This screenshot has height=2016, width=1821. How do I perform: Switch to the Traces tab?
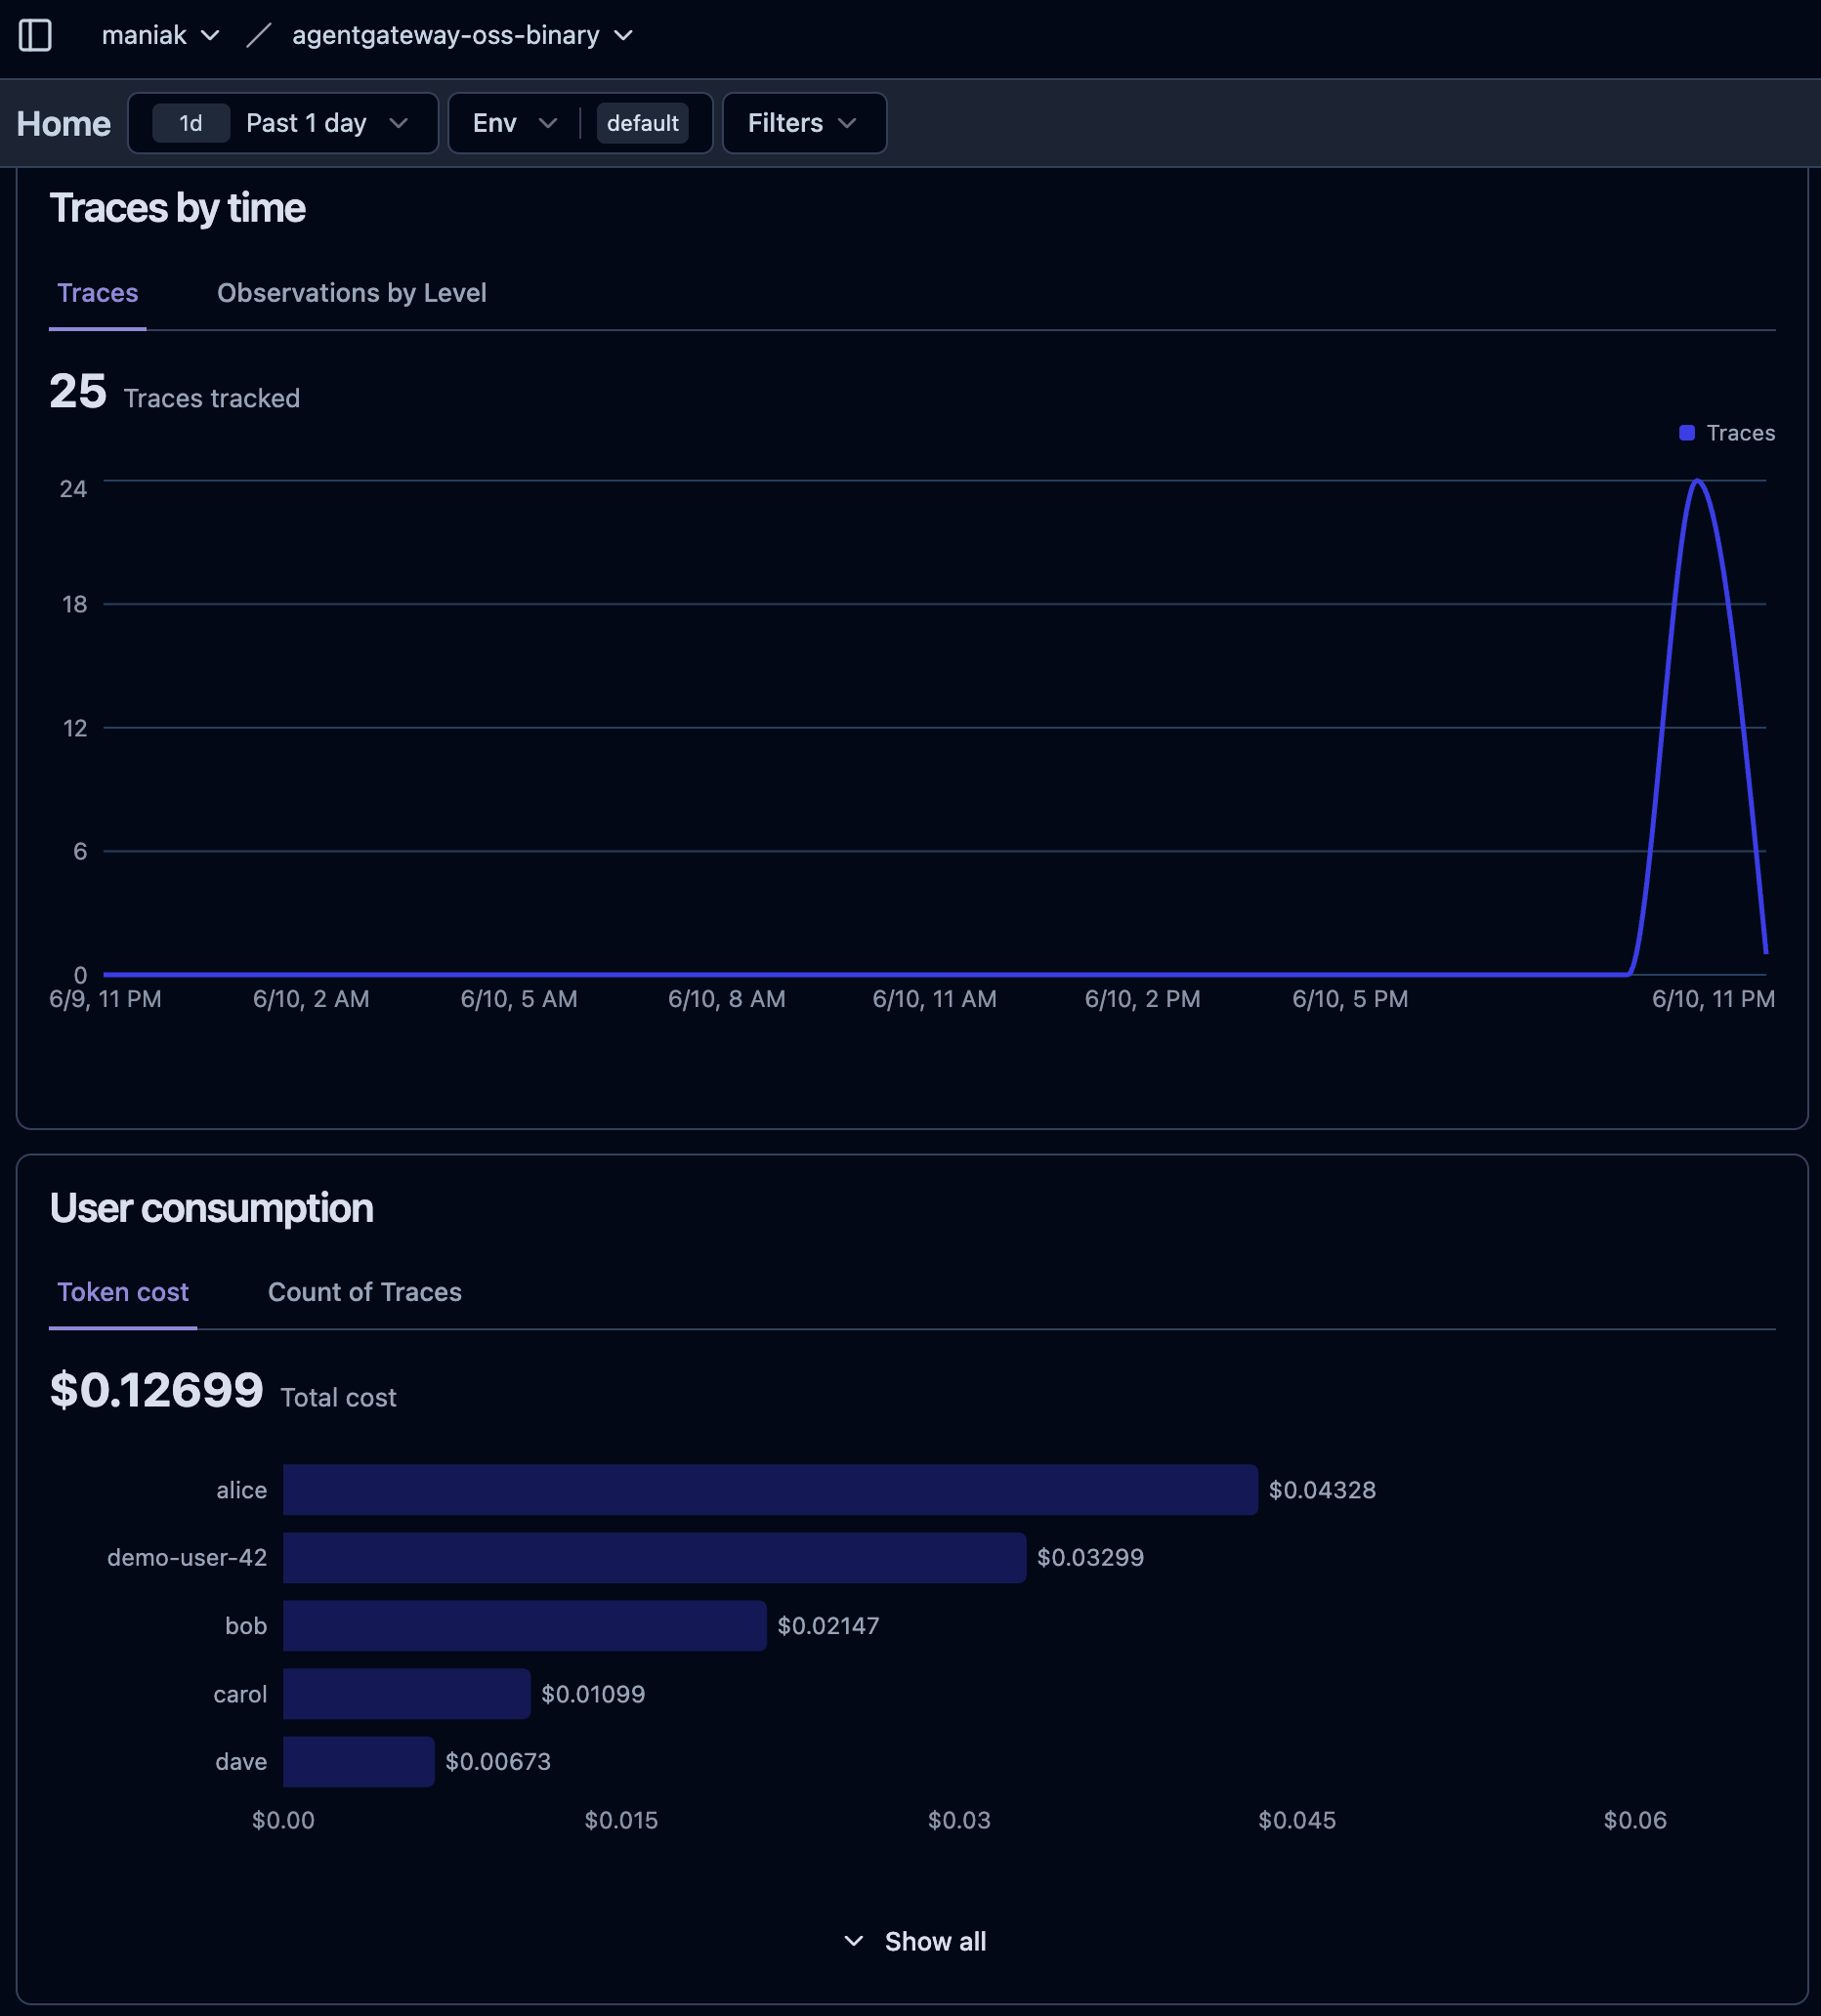[97, 293]
